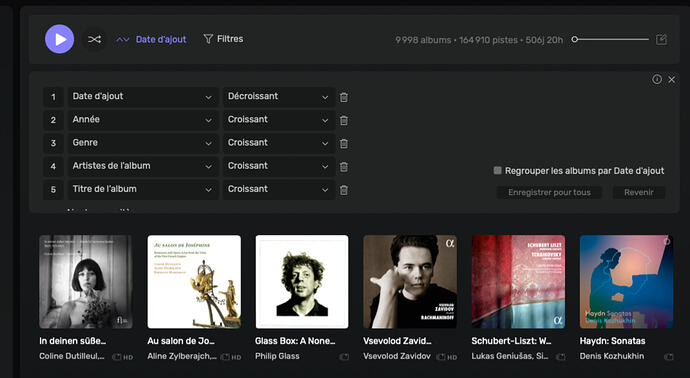Viewport: 690px width, 378px height.
Task: Close the sort criteria panel
Action: point(672,80)
